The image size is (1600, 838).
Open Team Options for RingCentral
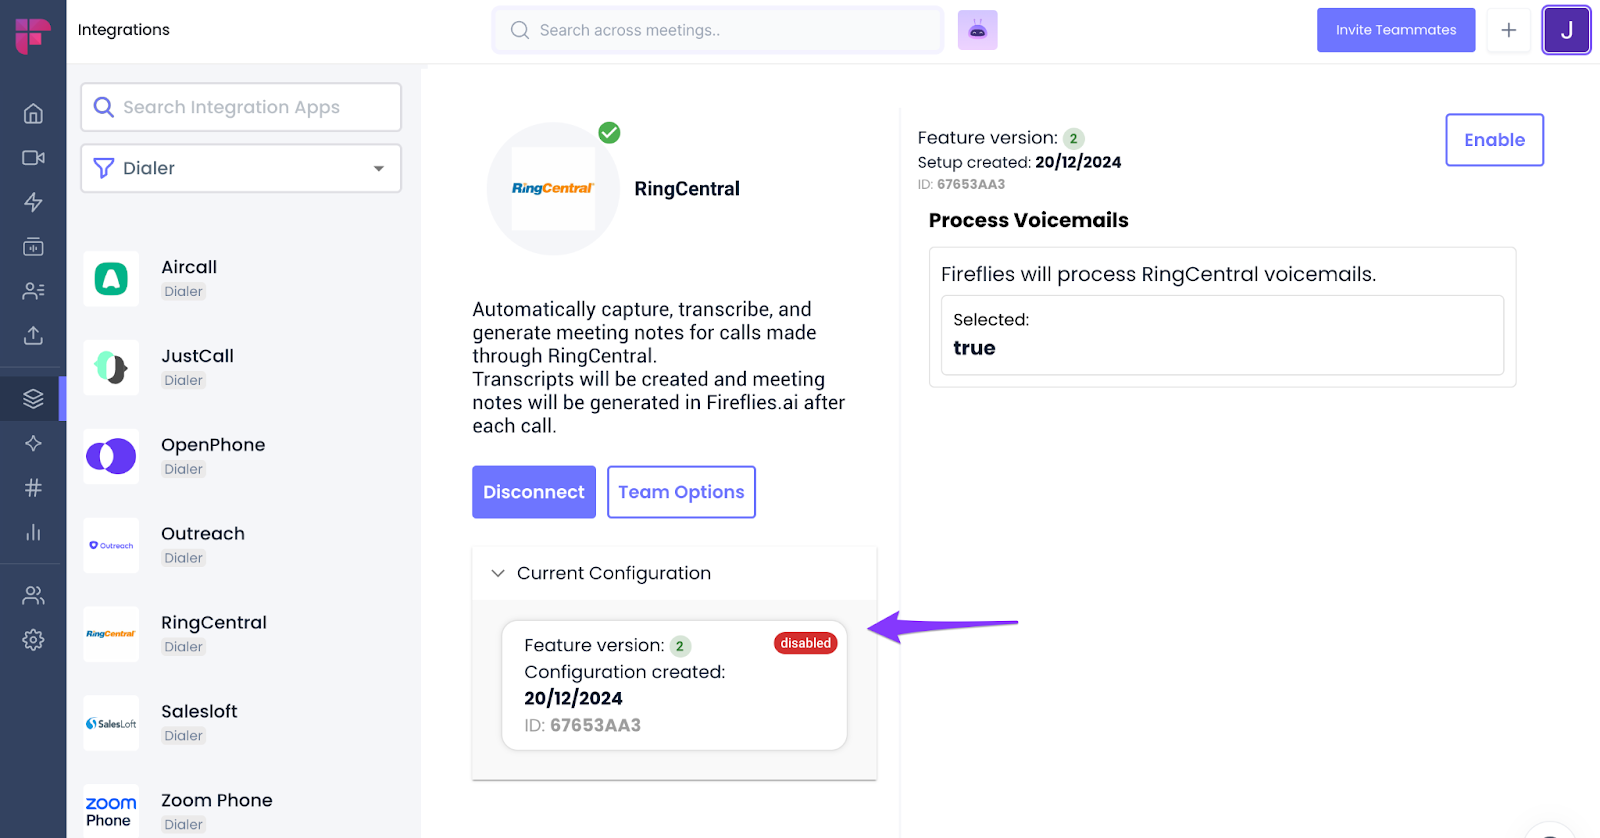(681, 492)
